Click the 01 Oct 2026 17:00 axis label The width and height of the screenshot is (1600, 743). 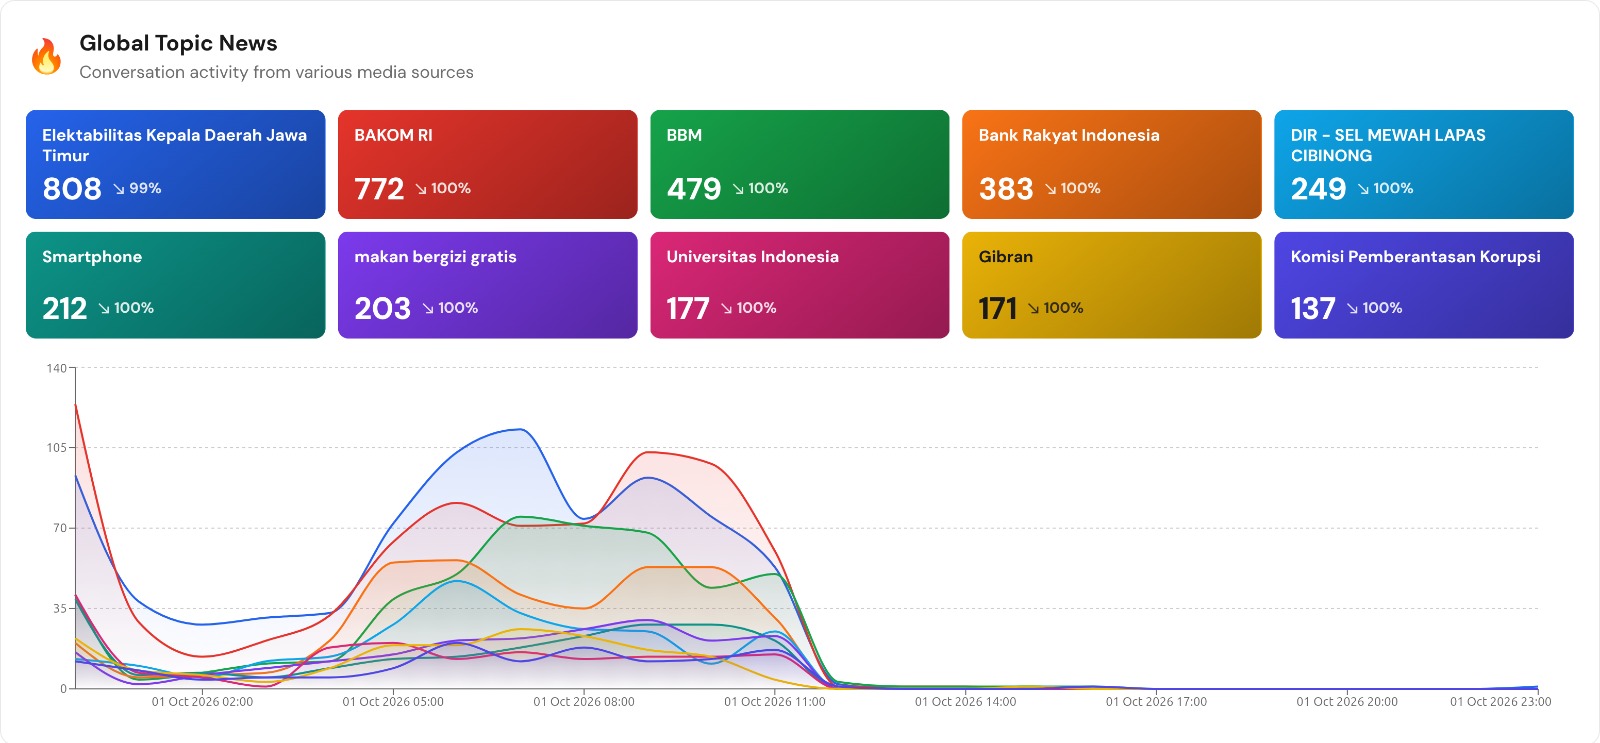click(1156, 702)
